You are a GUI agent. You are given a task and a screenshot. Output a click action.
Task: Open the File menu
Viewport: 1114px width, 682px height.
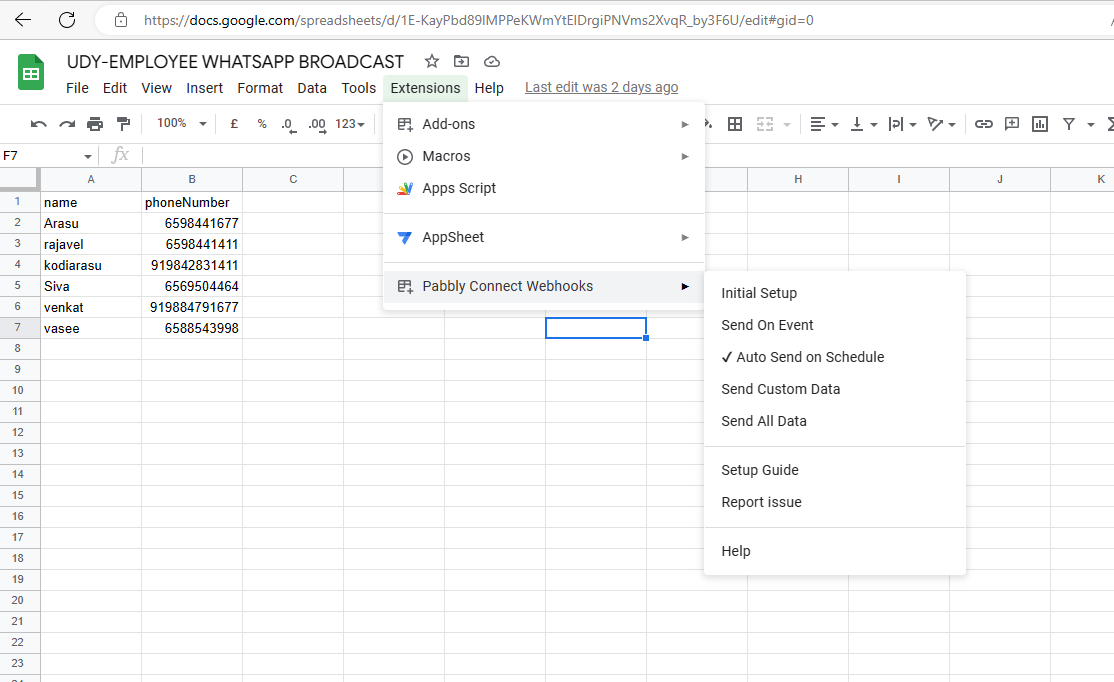77,88
